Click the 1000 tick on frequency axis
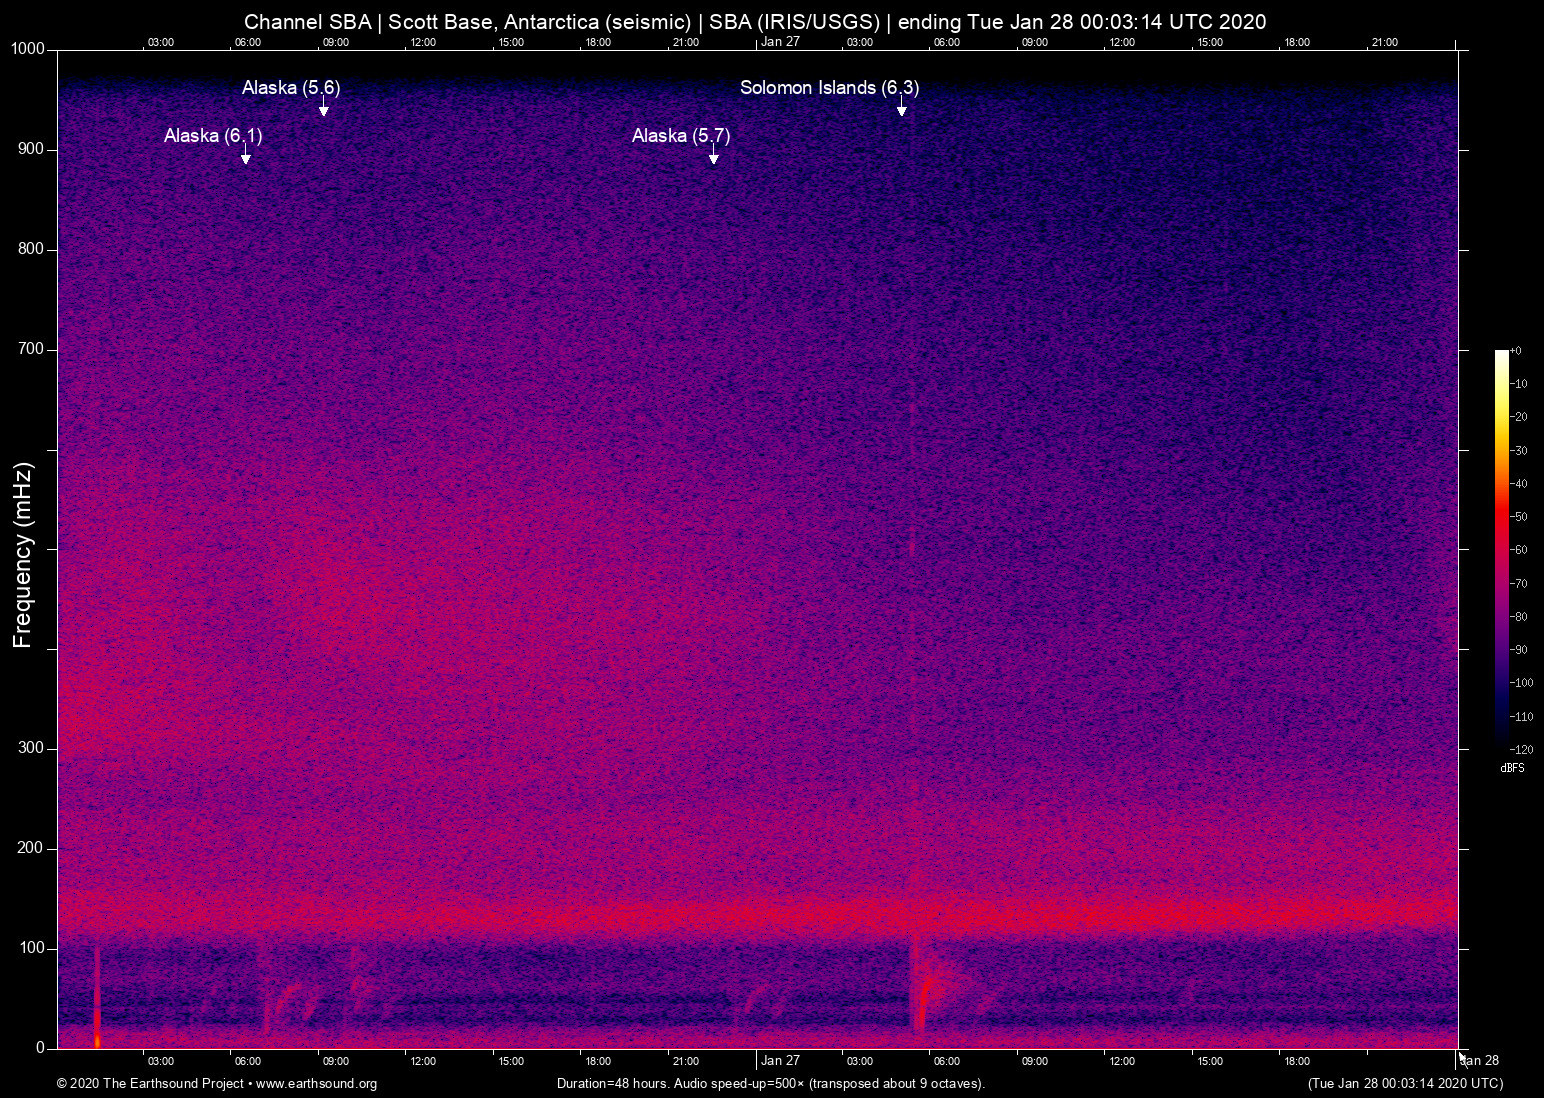This screenshot has width=1544, height=1098. tap(27, 49)
